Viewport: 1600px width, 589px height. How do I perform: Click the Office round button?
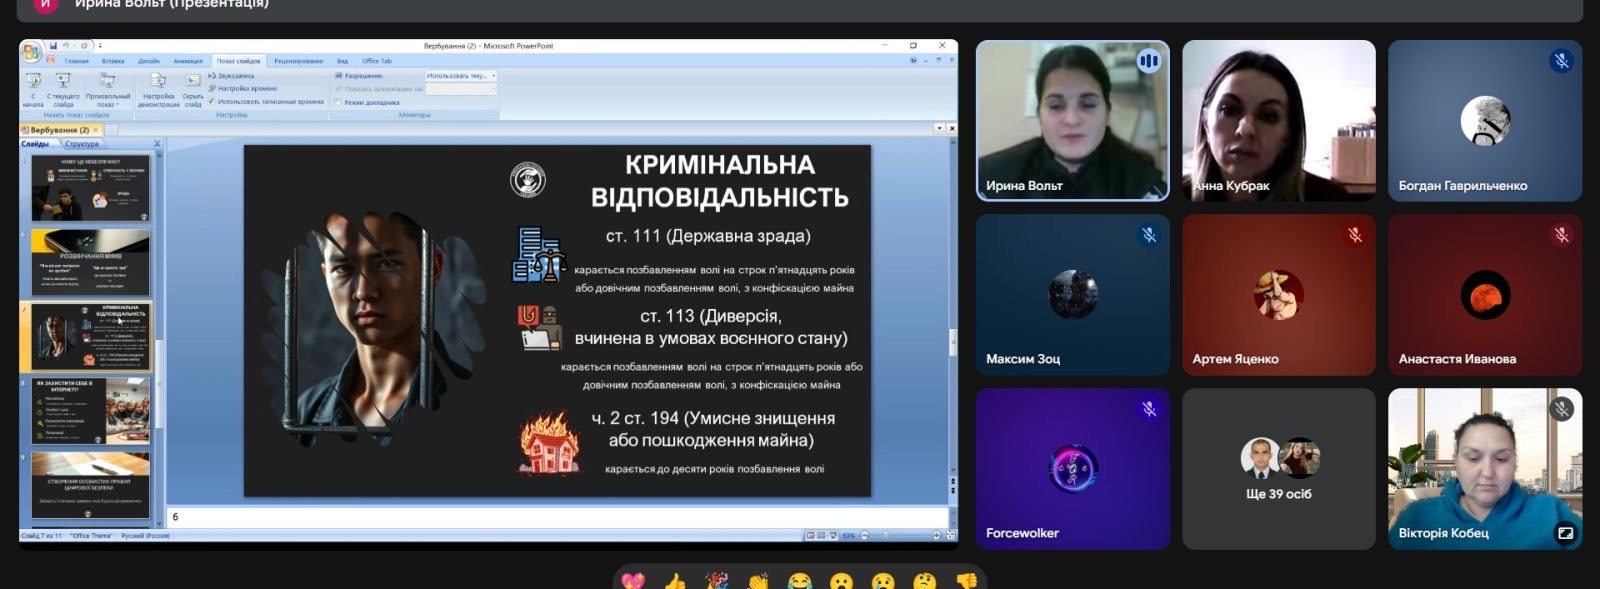click(31, 50)
